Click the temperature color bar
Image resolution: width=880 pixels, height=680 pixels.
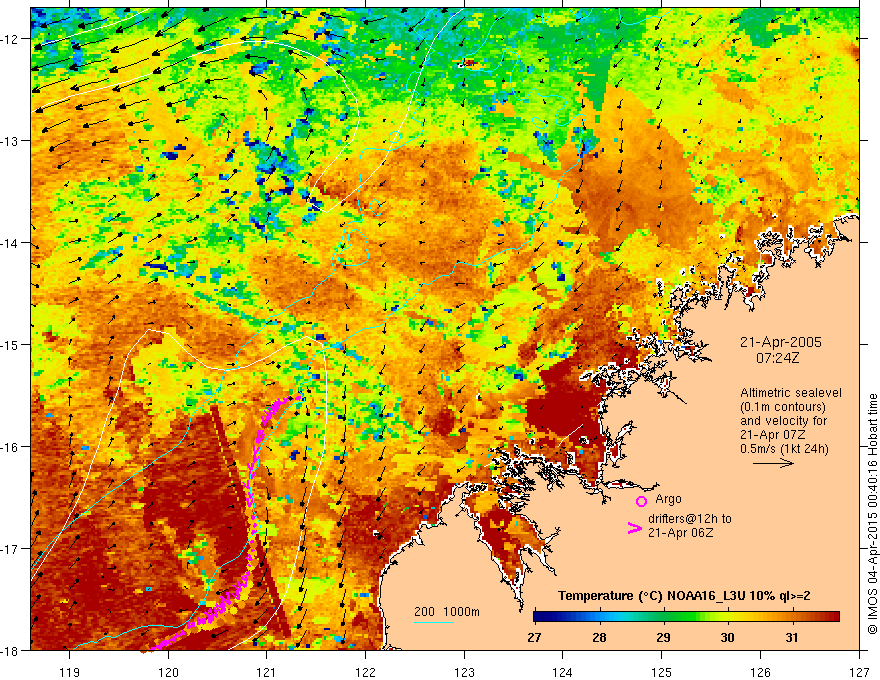coord(686,617)
